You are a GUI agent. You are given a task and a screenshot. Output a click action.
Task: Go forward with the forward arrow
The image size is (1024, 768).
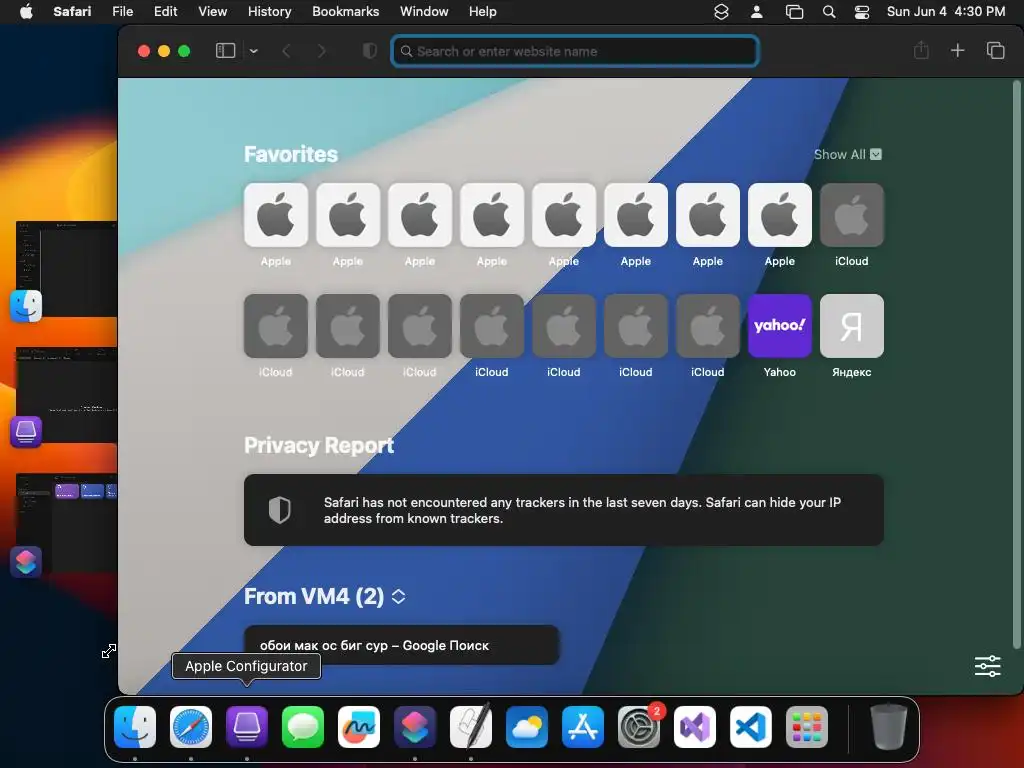tap(321, 51)
